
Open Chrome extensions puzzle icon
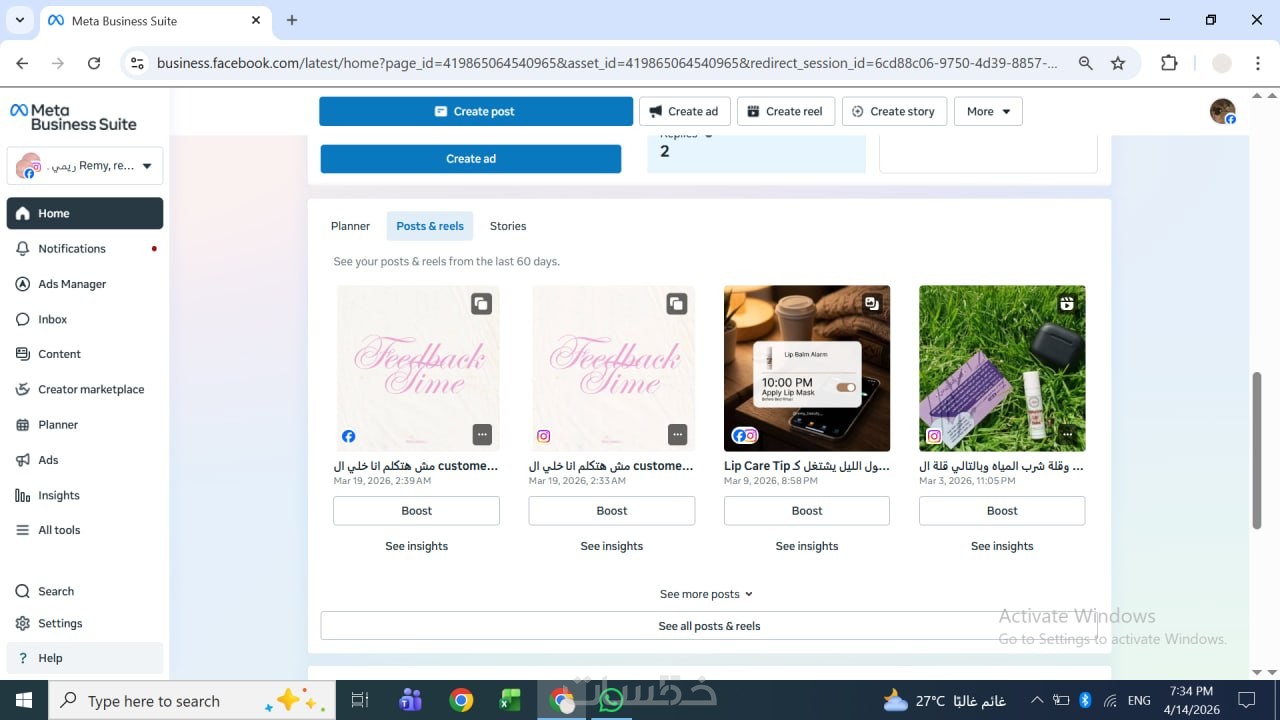point(1169,63)
